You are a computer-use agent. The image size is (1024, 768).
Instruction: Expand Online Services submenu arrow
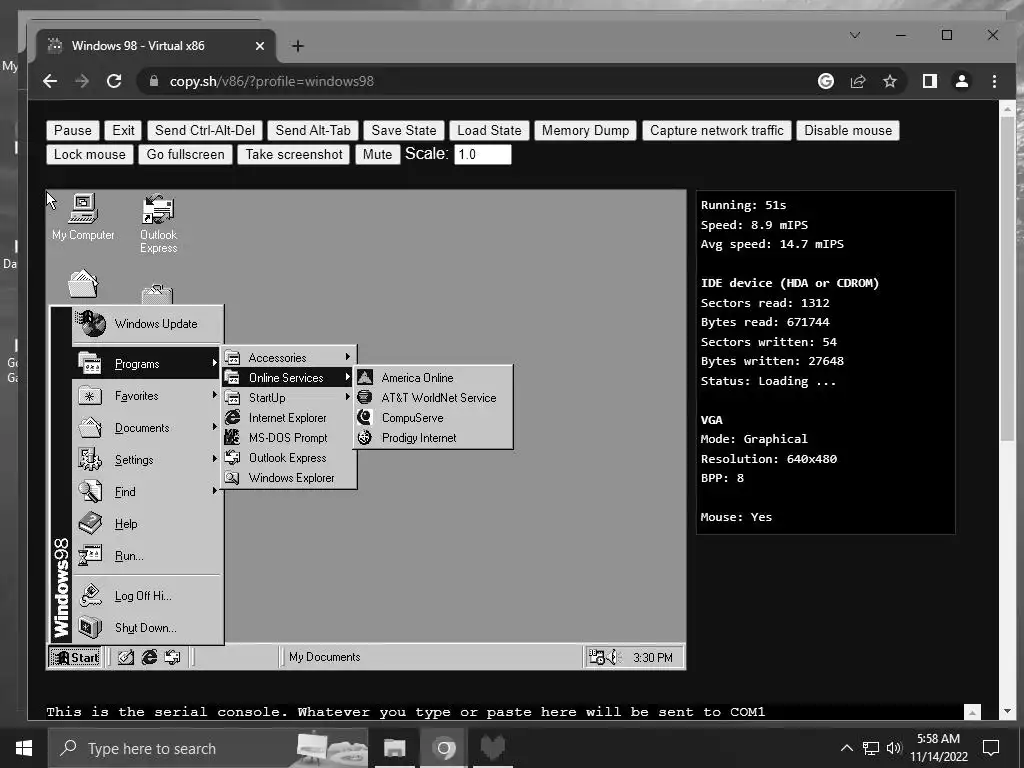click(348, 377)
